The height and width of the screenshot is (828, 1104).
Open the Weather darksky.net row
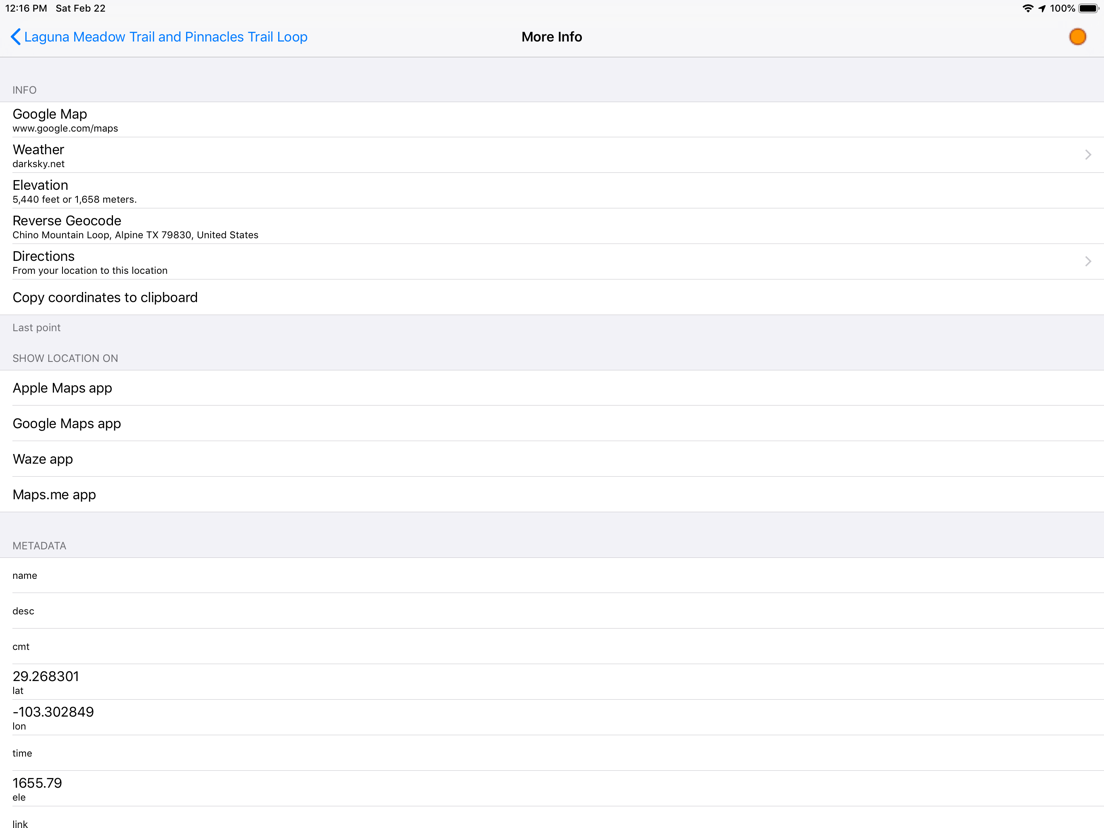point(552,156)
